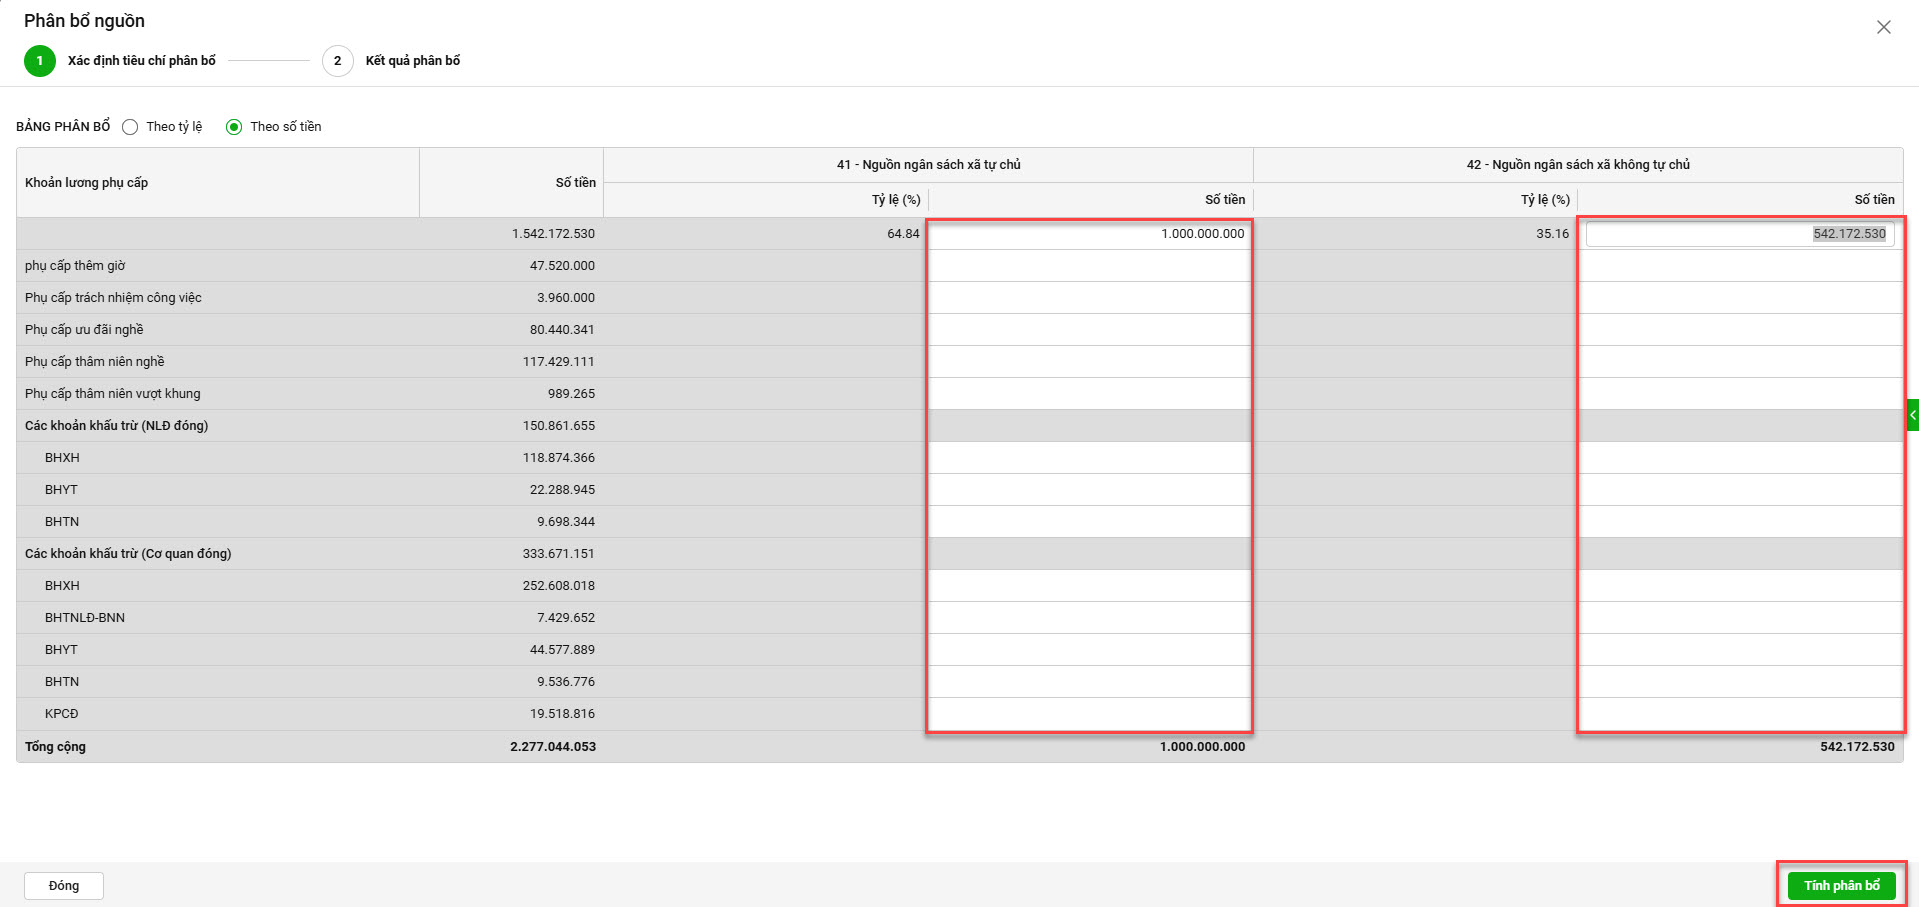The width and height of the screenshot is (1919, 907).
Task: Edit the 542.172.530 amount input field
Action: point(1740,234)
